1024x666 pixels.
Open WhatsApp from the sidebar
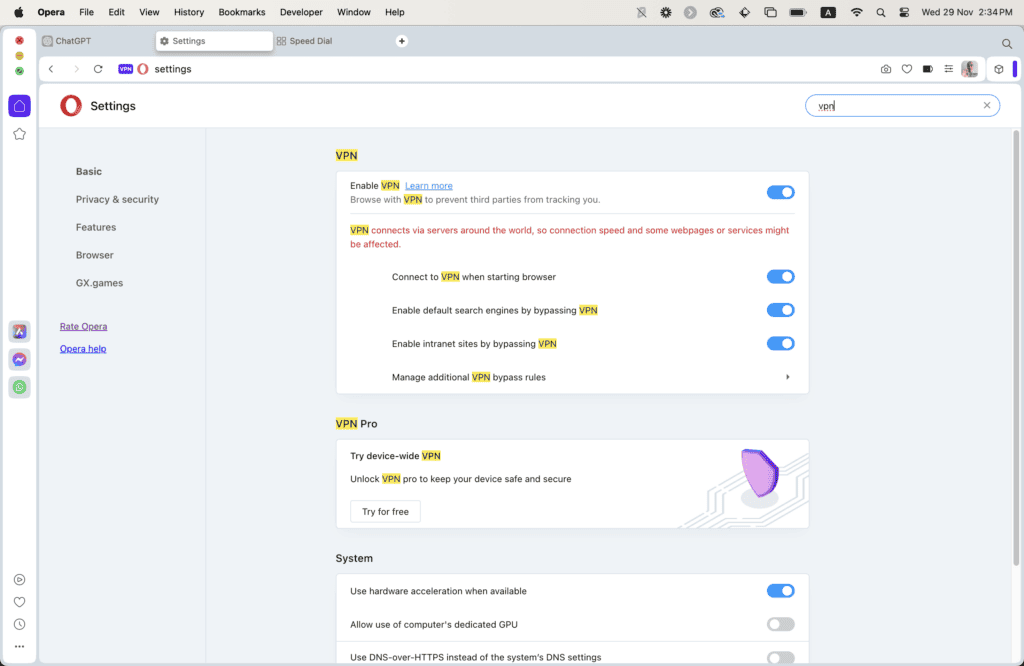19,387
